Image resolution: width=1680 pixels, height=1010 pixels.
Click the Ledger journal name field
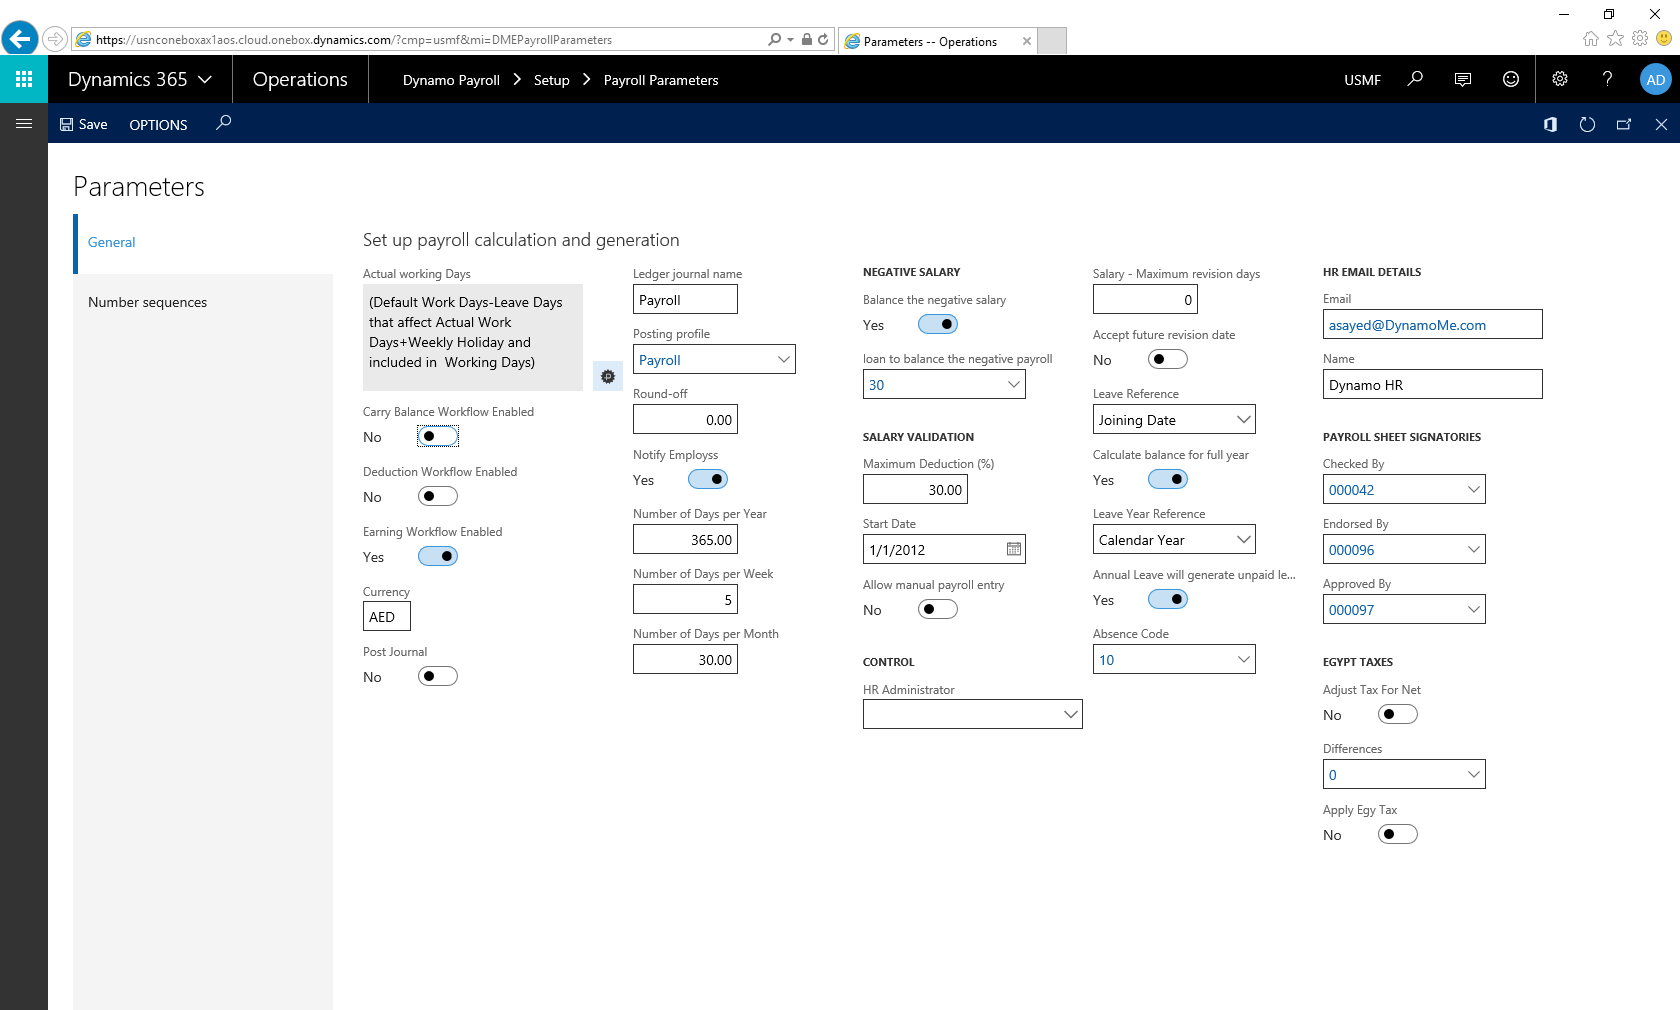[x=685, y=299]
